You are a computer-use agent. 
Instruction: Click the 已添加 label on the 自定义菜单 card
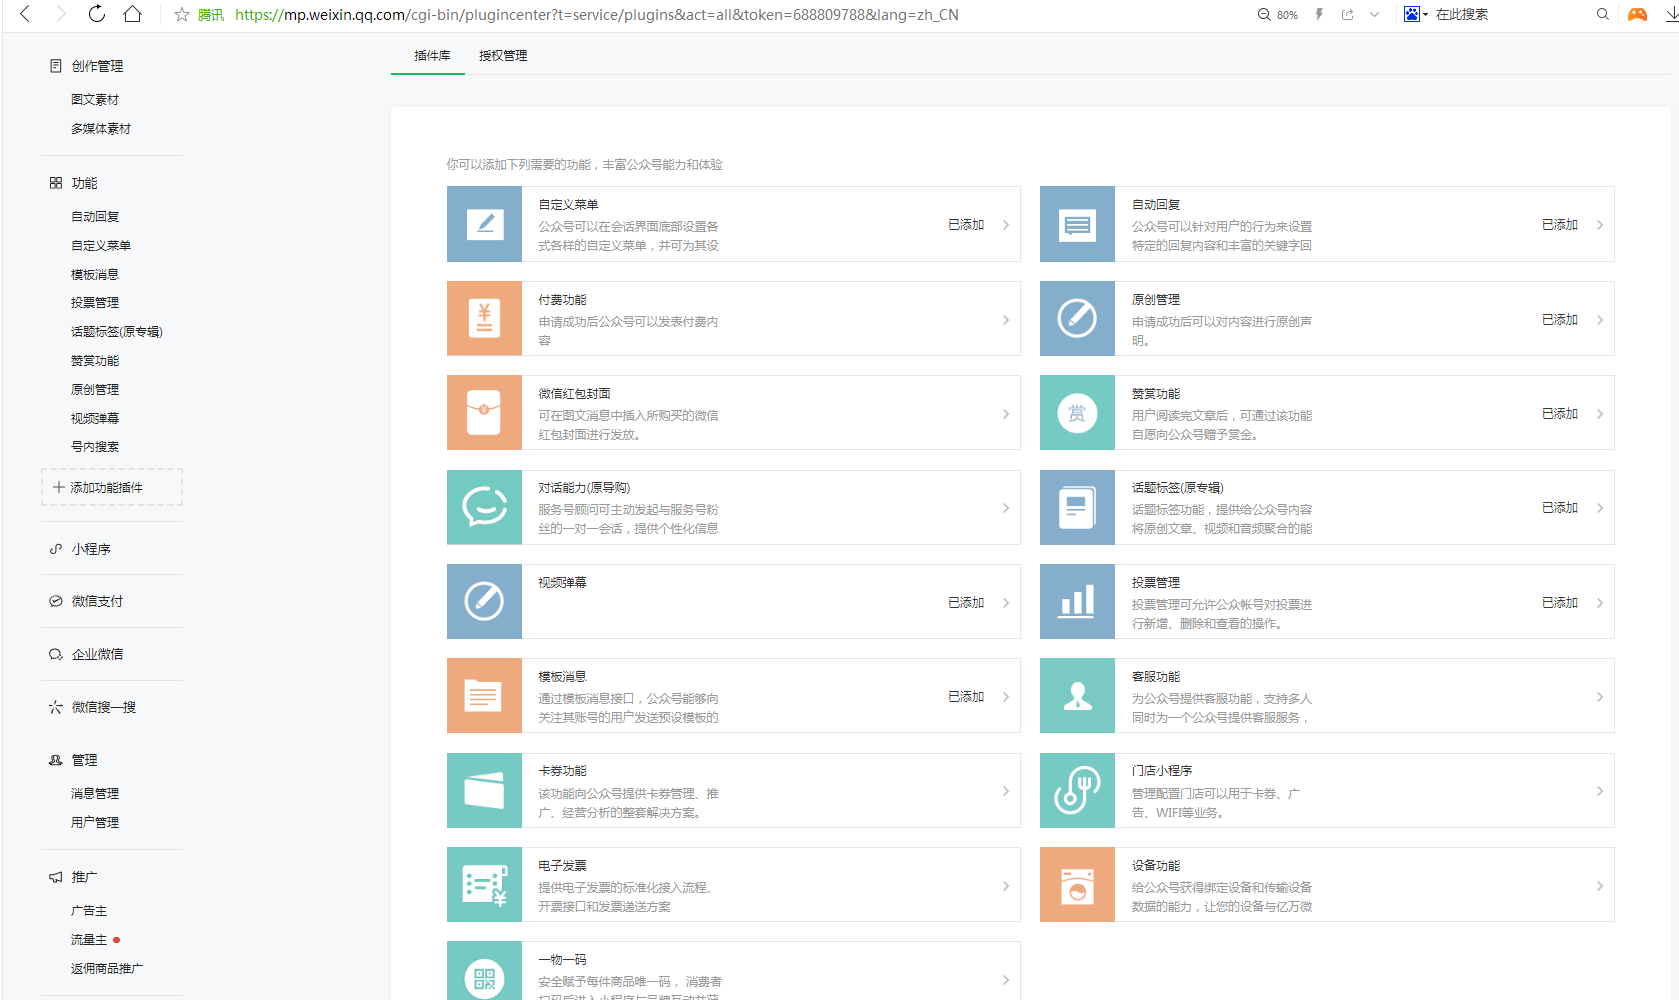(966, 225)
